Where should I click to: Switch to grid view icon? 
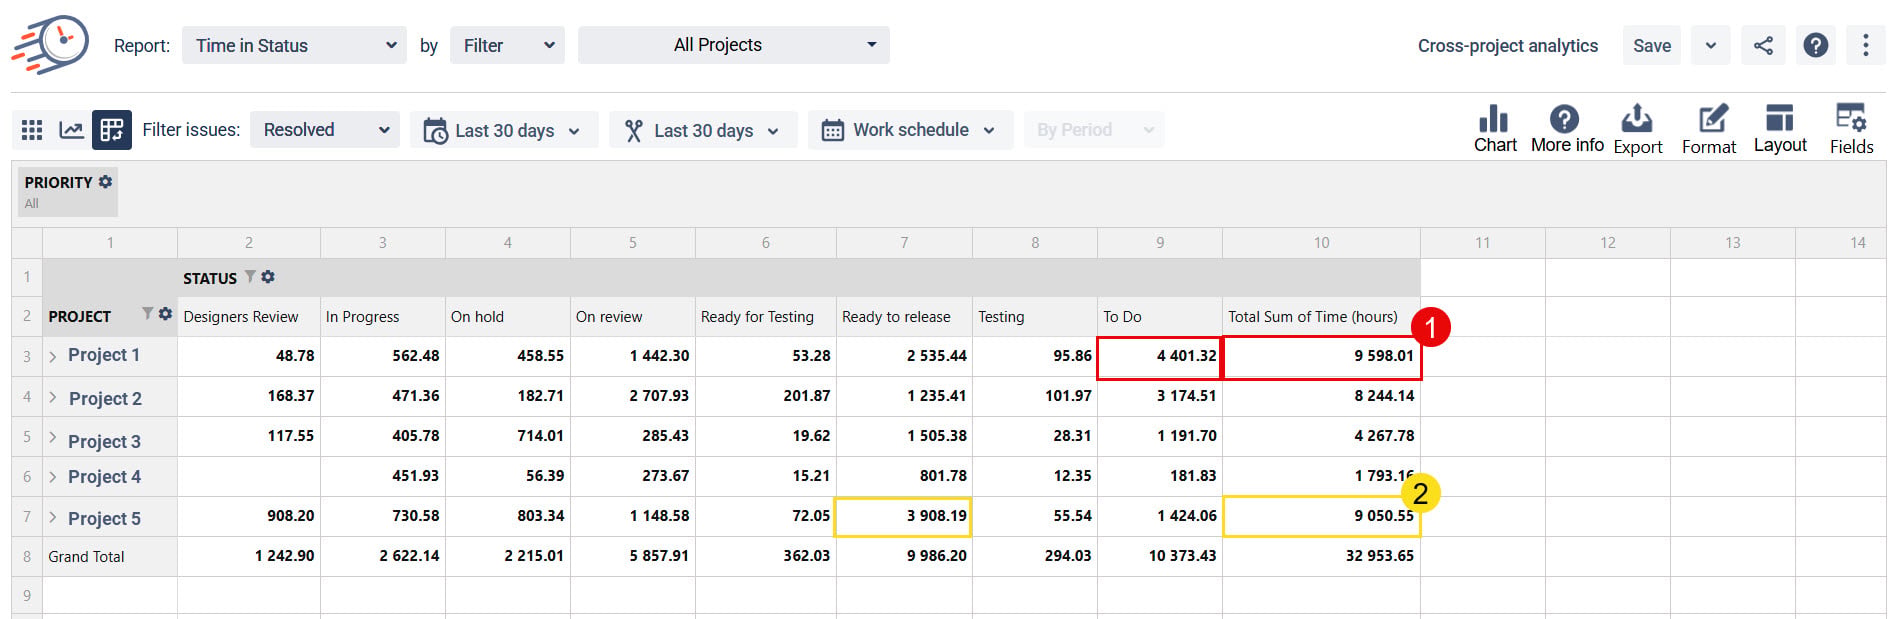[32, 130]
